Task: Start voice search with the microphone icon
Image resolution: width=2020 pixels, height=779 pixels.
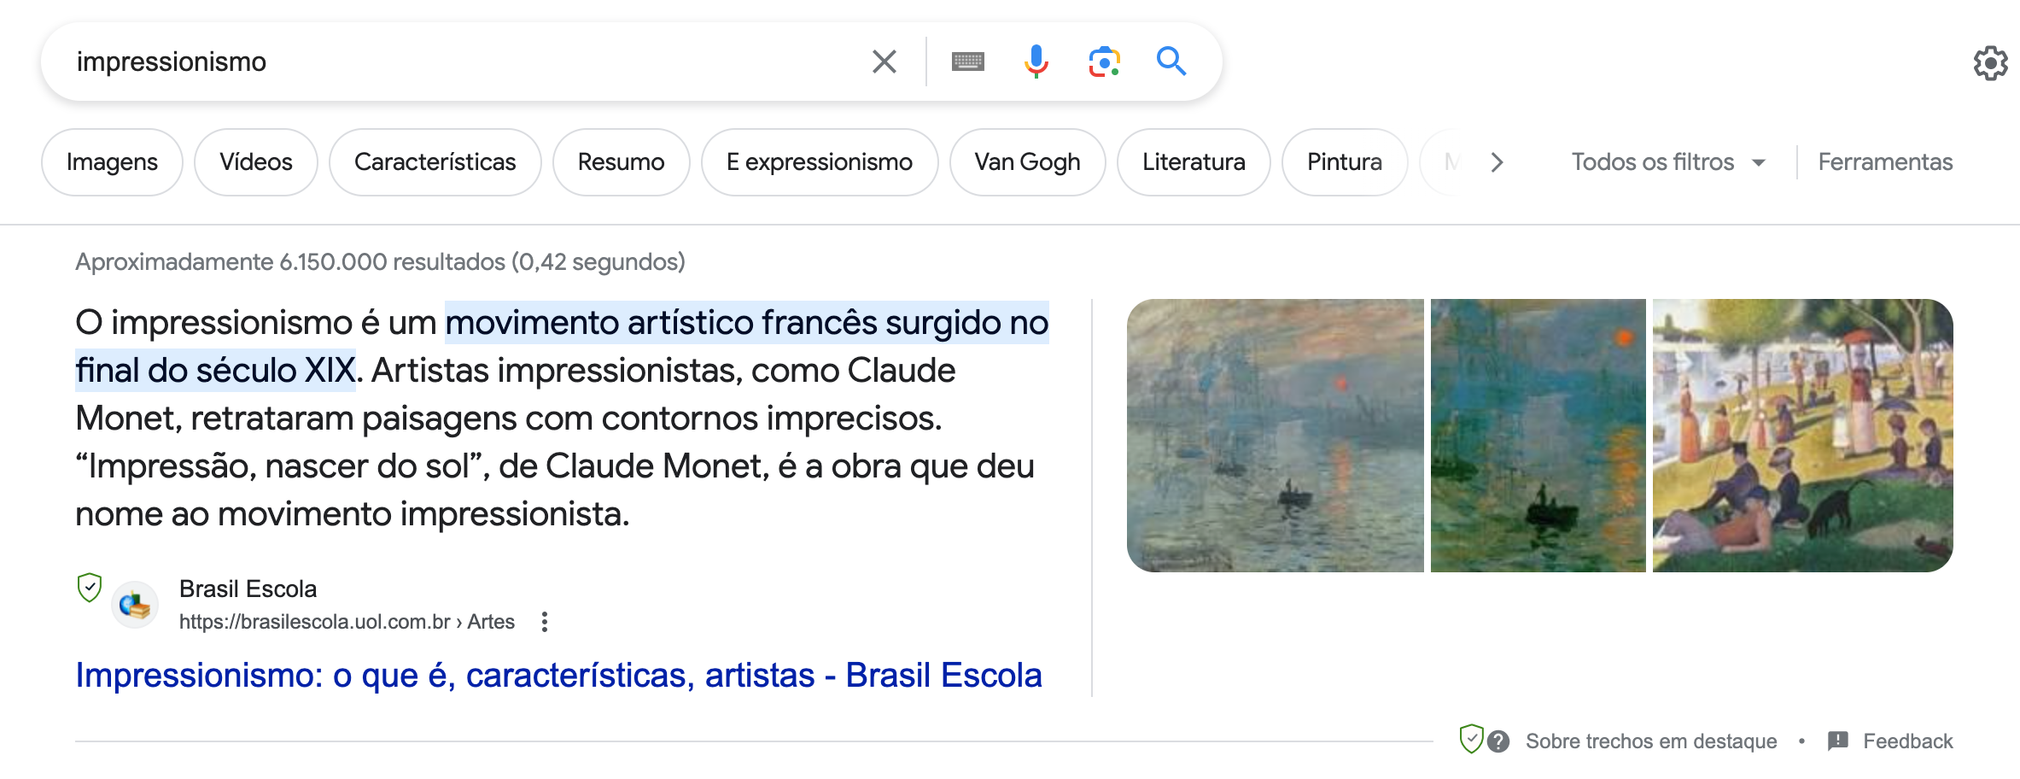Action: 1036,61
